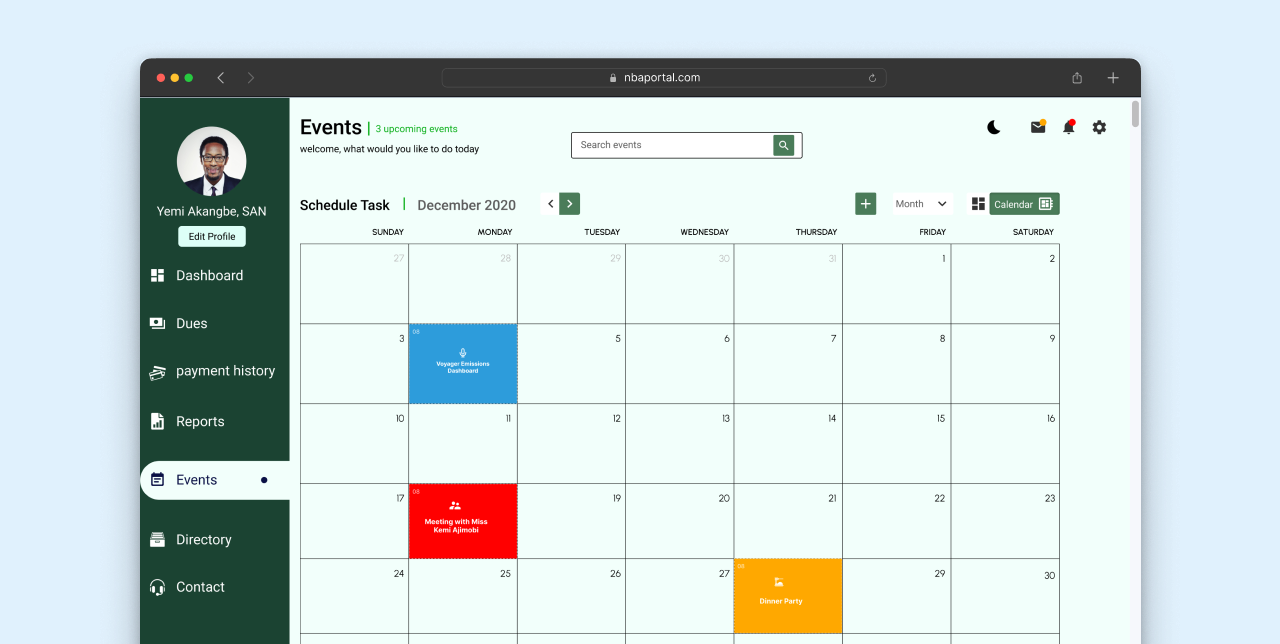
Task: Click the browser share icon
Action: (1077, 78)
